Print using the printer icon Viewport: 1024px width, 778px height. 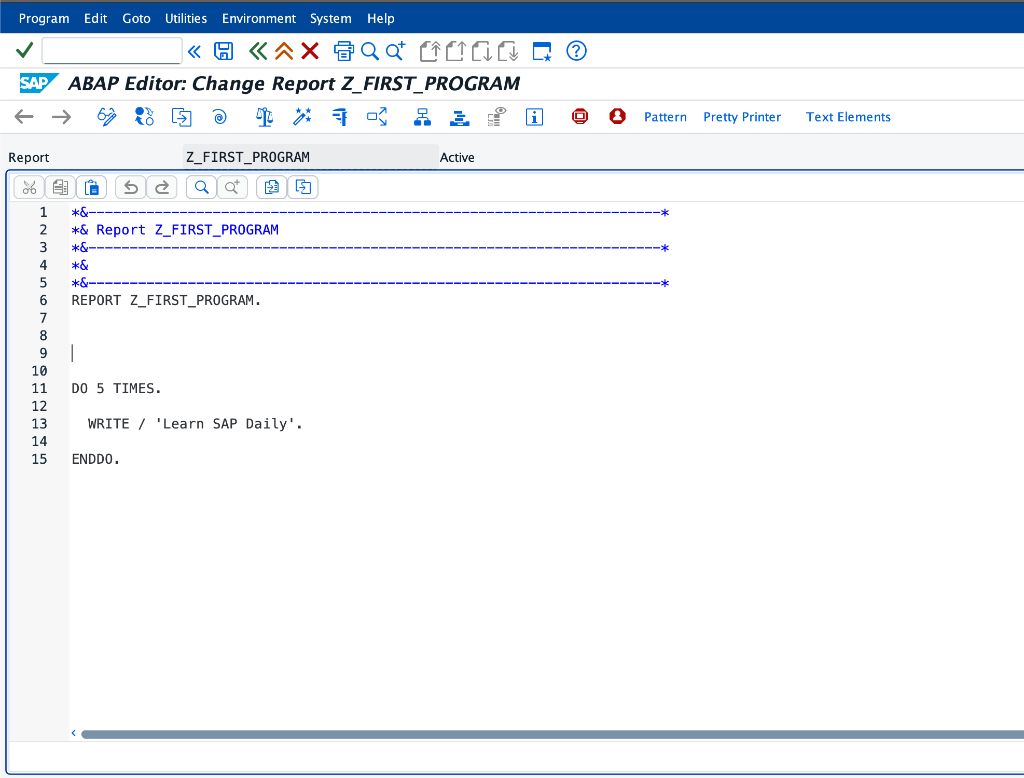(344, 51)
